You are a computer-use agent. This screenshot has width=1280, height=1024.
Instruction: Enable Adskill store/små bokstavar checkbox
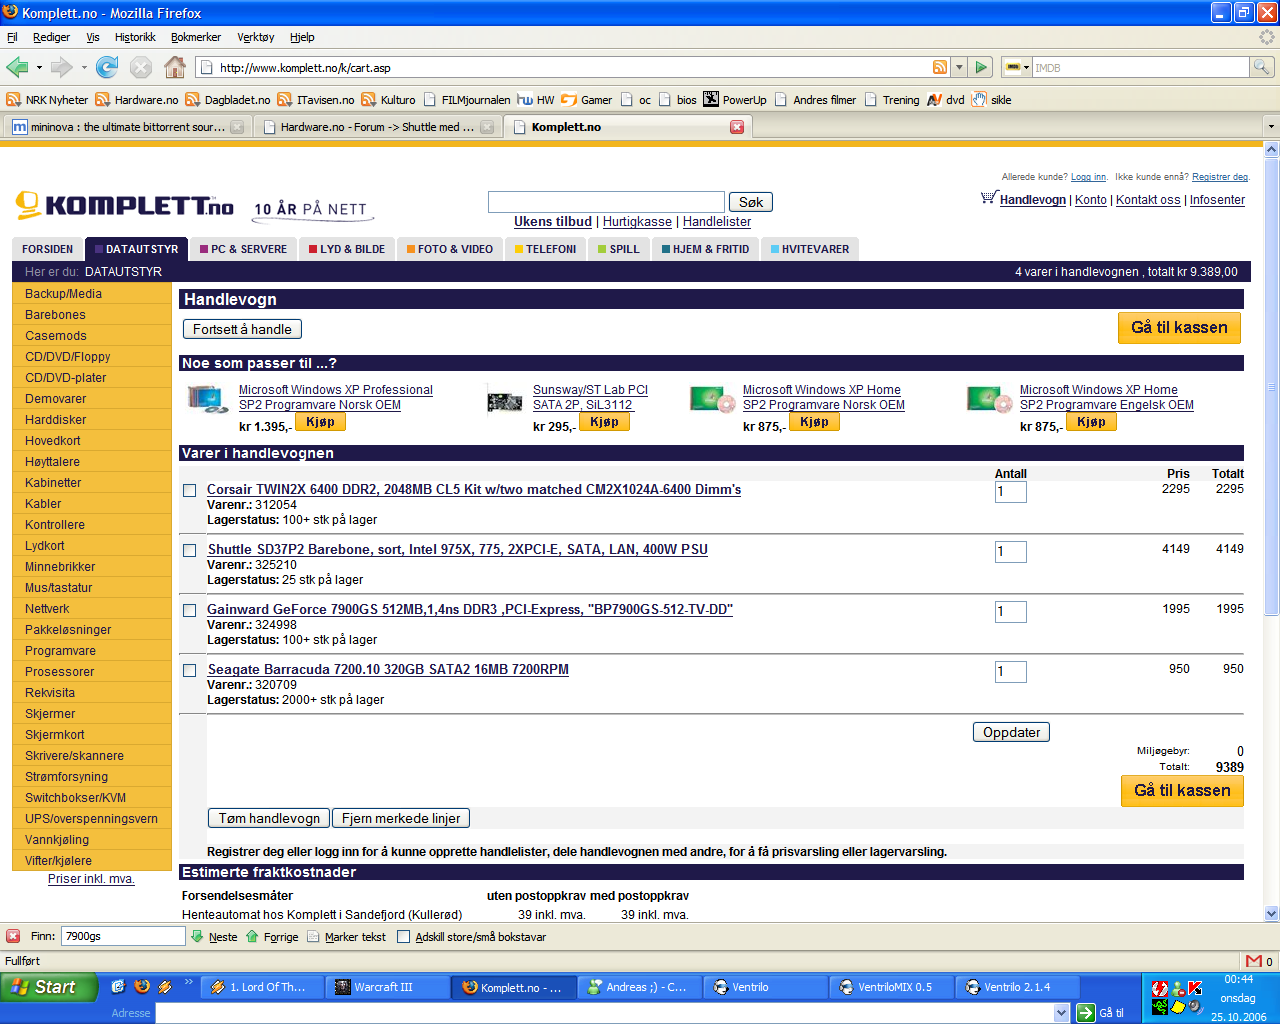[403, 937]
